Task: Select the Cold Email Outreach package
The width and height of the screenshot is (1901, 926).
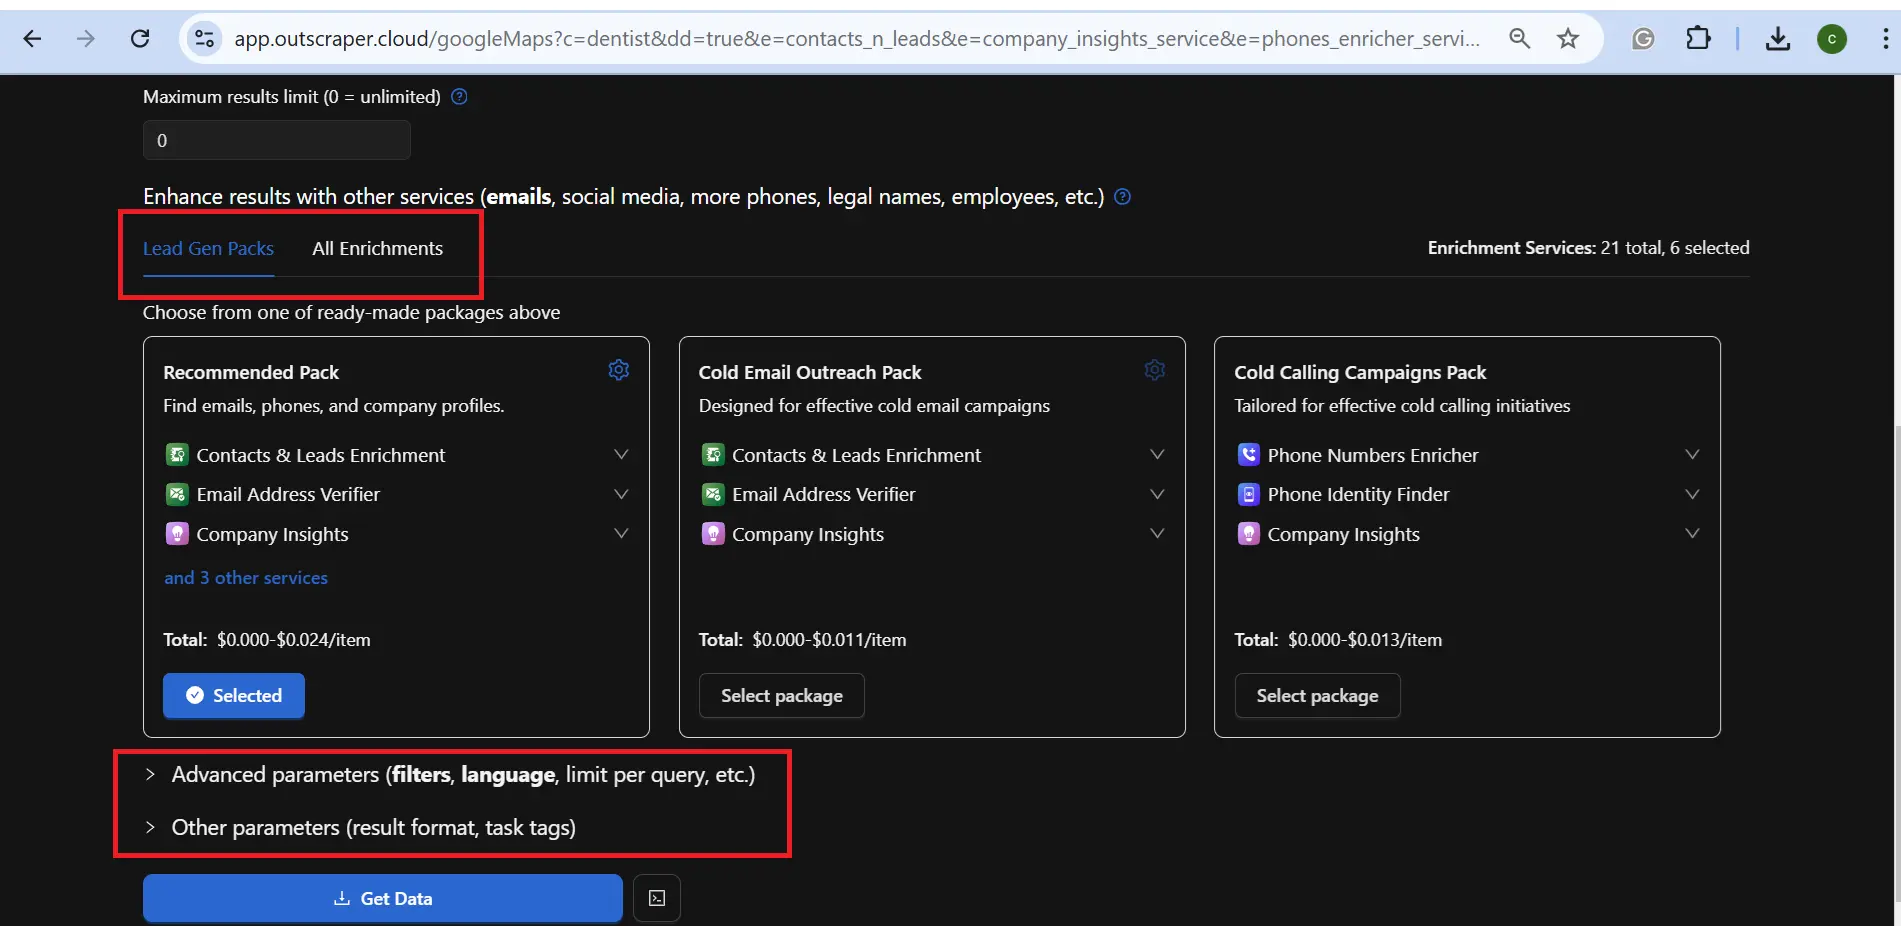Action: (781, 696)
